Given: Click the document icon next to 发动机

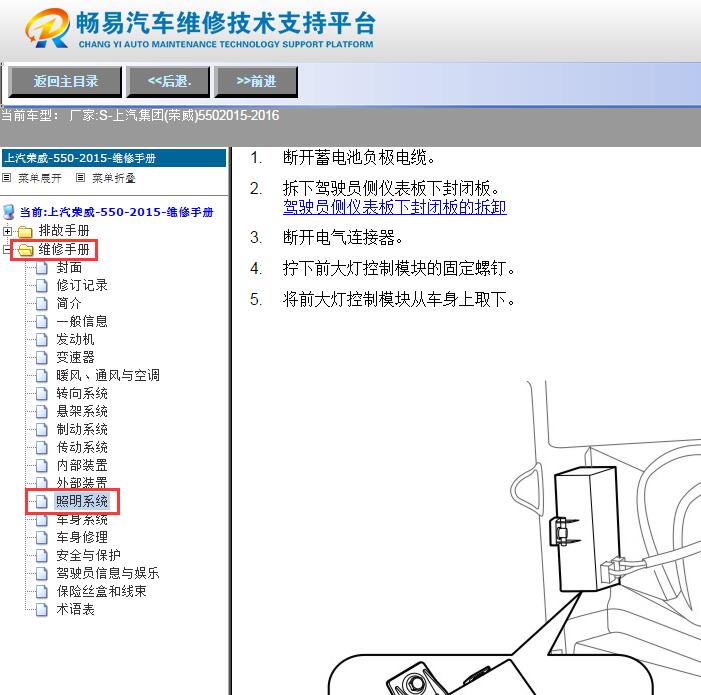Looking at the screenshot, I should 42,340.
